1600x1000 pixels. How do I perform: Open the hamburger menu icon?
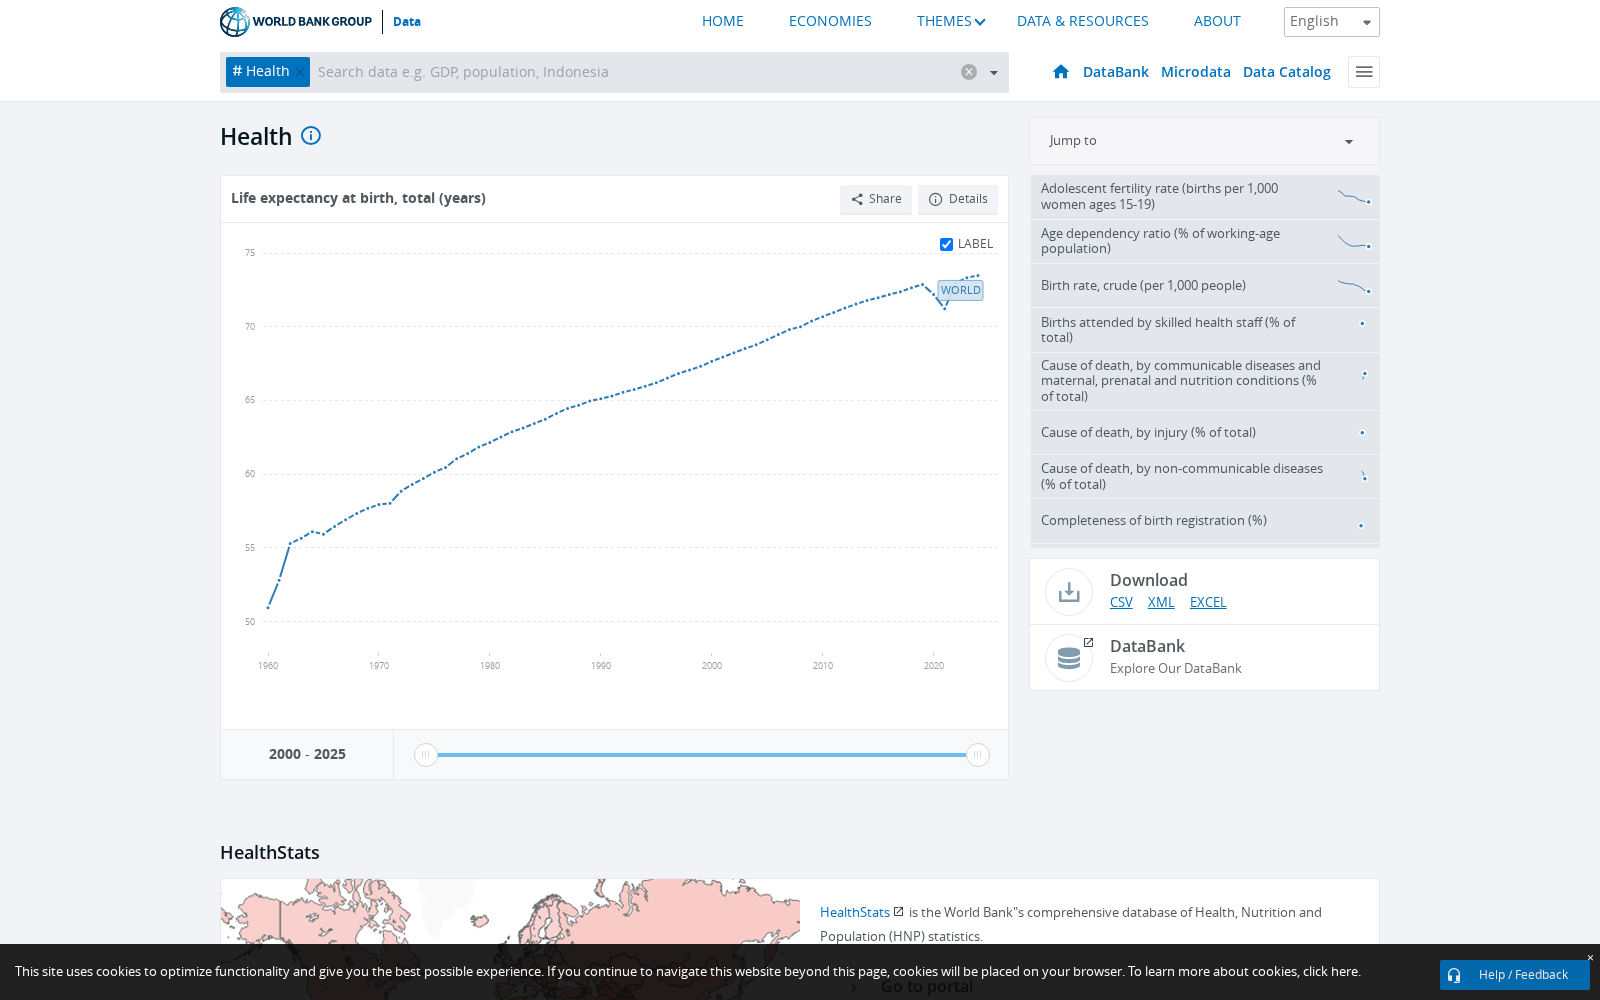tap(1364, 72)
